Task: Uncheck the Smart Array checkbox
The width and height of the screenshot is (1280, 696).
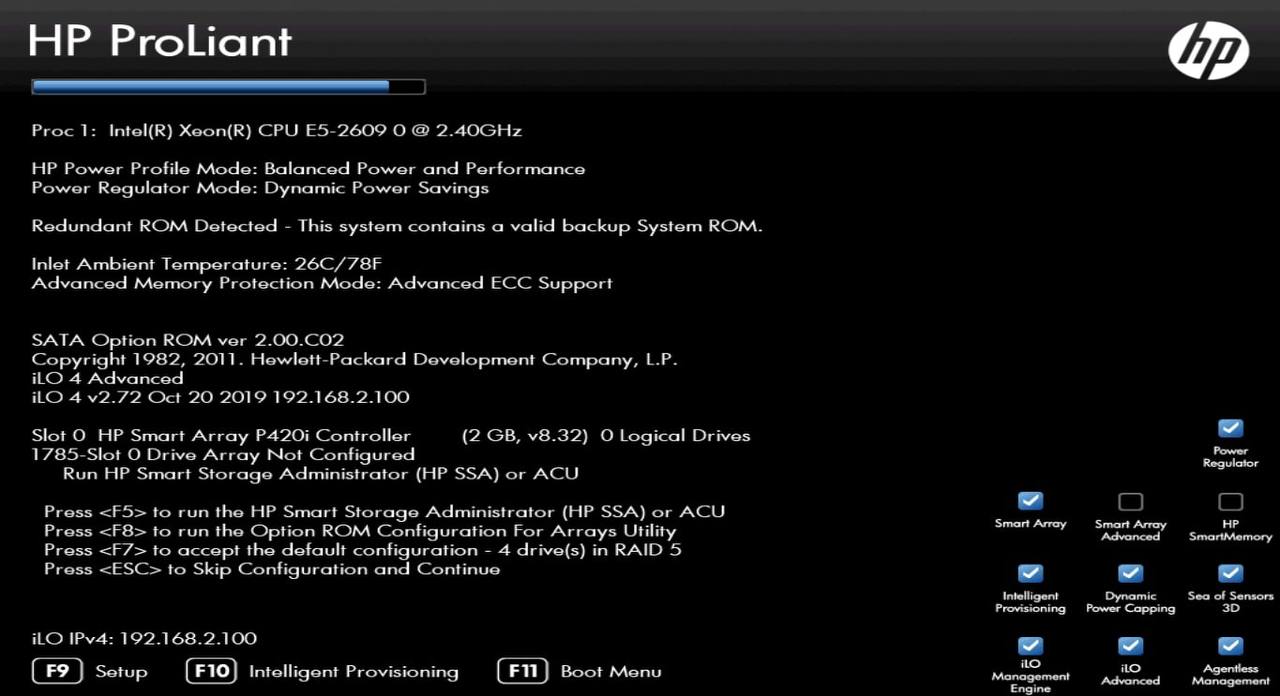Action: (1030, 501)
